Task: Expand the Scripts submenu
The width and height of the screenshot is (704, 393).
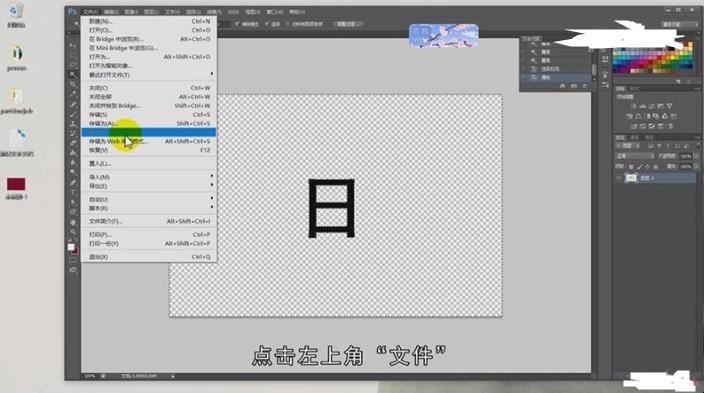Action: click(x=149, y=208)
